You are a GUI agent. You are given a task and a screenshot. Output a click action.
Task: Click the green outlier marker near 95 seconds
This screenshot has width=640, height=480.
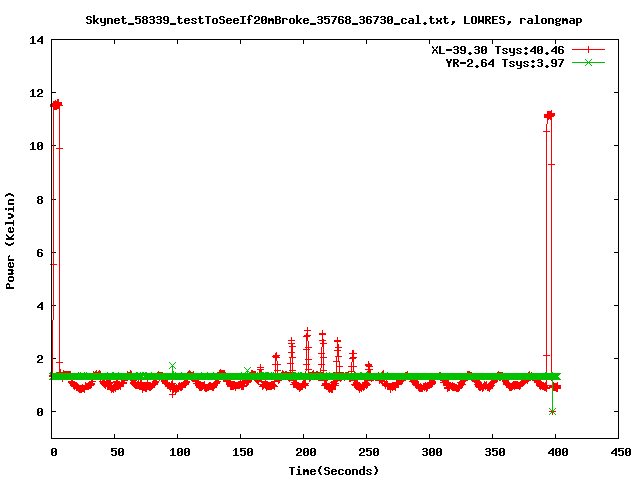tap(172, 366)
